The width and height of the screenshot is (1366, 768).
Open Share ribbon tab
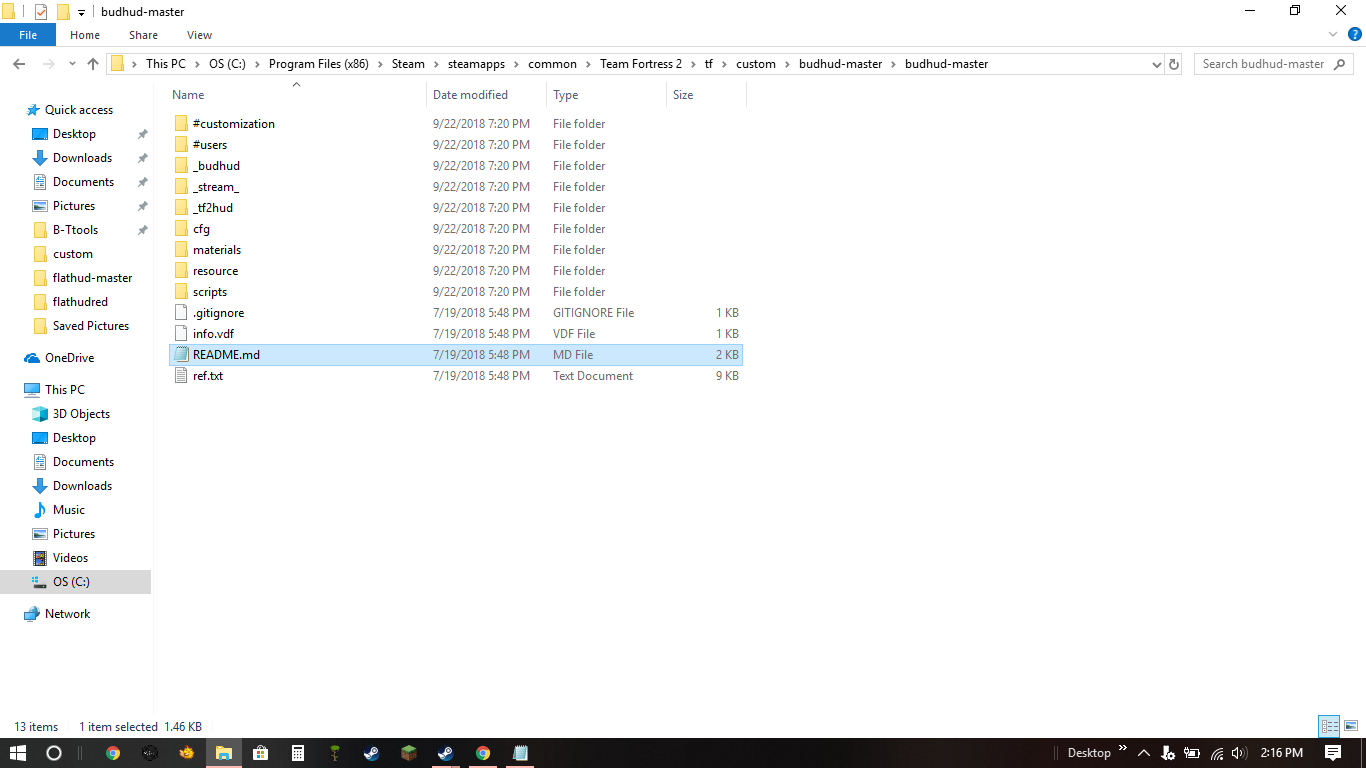click(143, 35)
